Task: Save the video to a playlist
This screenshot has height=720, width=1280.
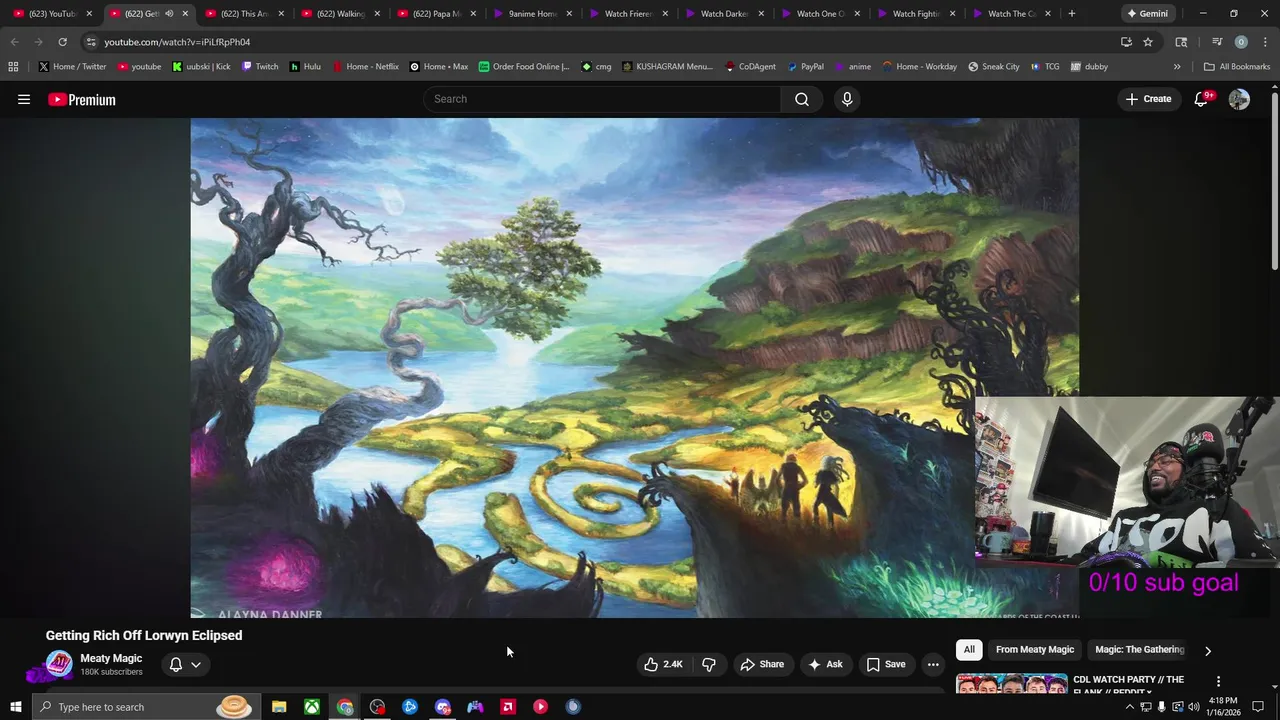Action: tap(886, 664)
